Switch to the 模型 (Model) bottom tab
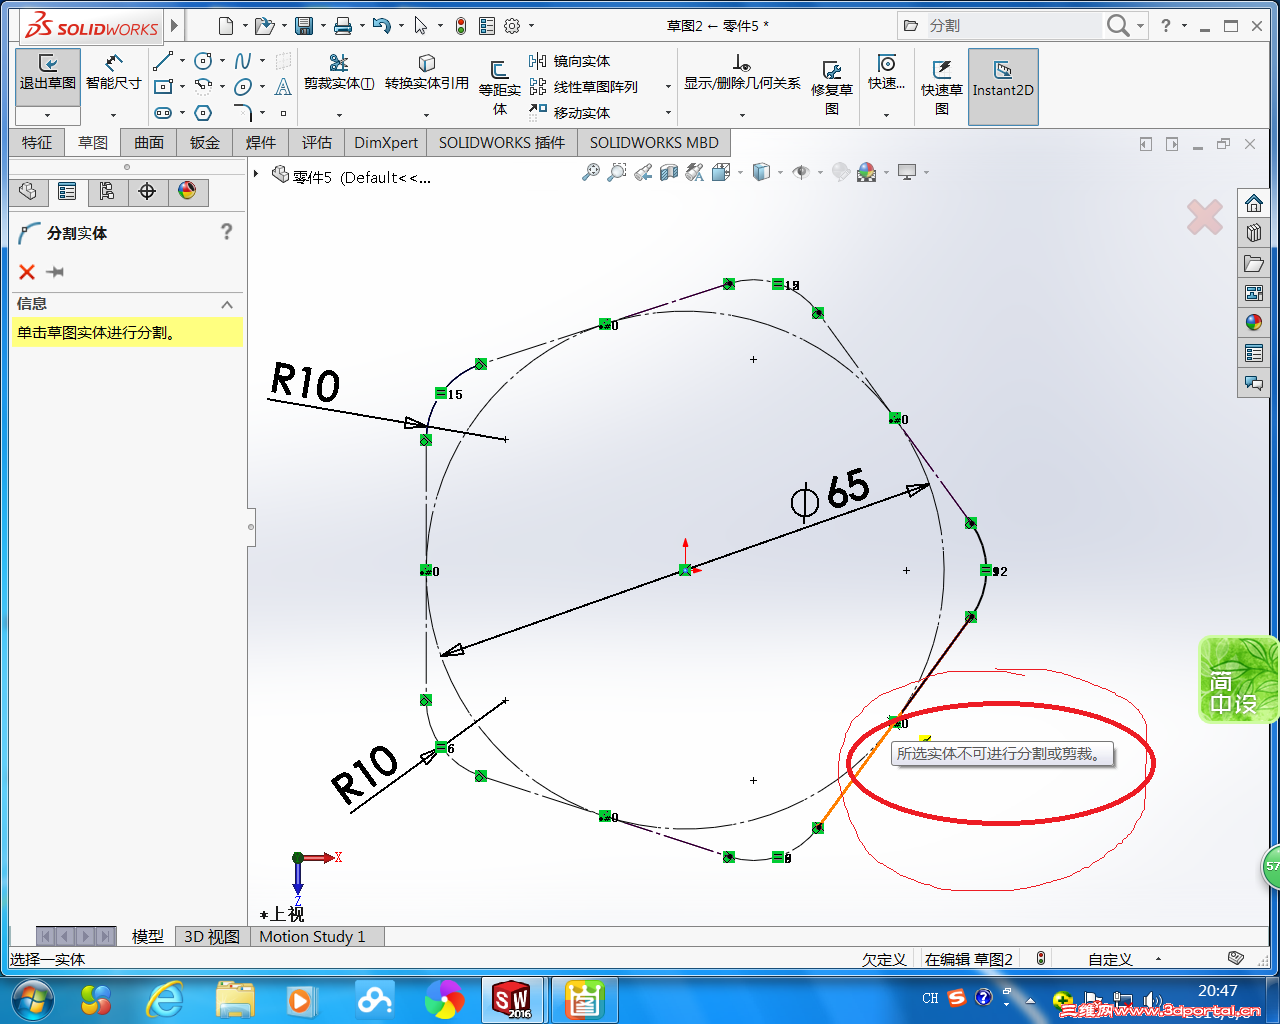The width and height of the screenshot is (1280, 1024). [x=148, y=937]
